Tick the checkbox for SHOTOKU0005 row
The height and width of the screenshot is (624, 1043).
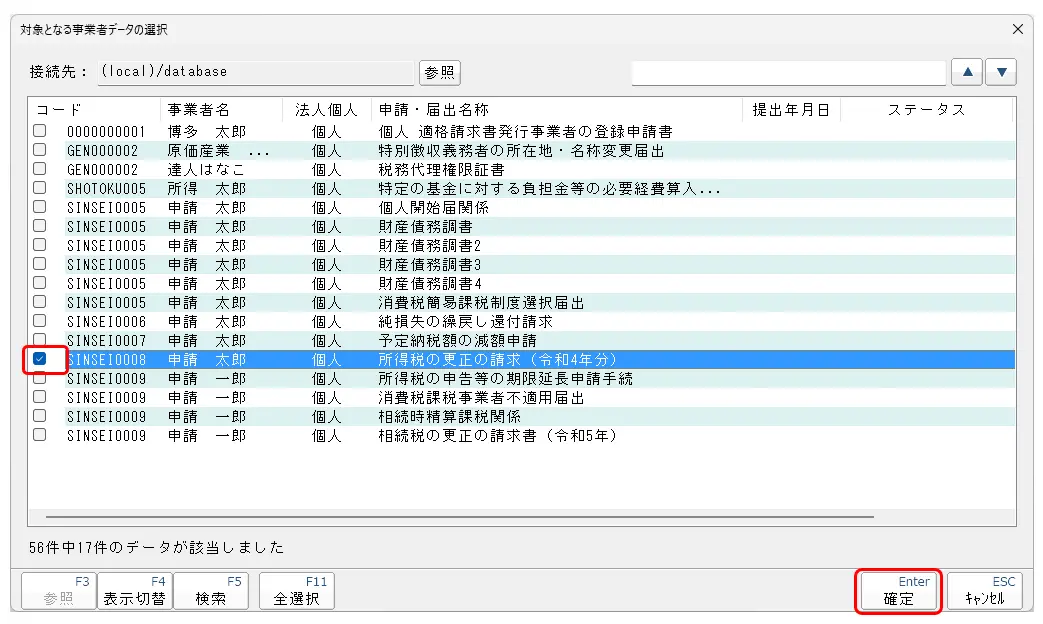coord(40,188)
